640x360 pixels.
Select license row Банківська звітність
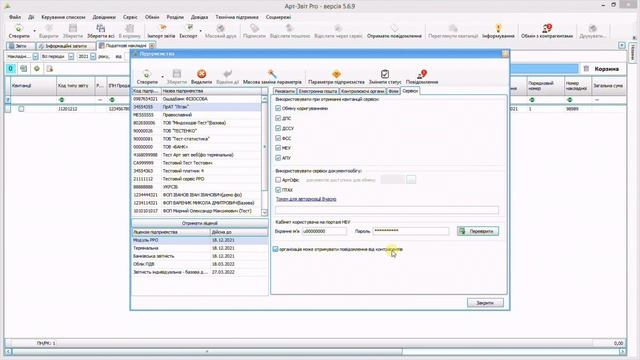pyautogui.click(x=200, y=256)
